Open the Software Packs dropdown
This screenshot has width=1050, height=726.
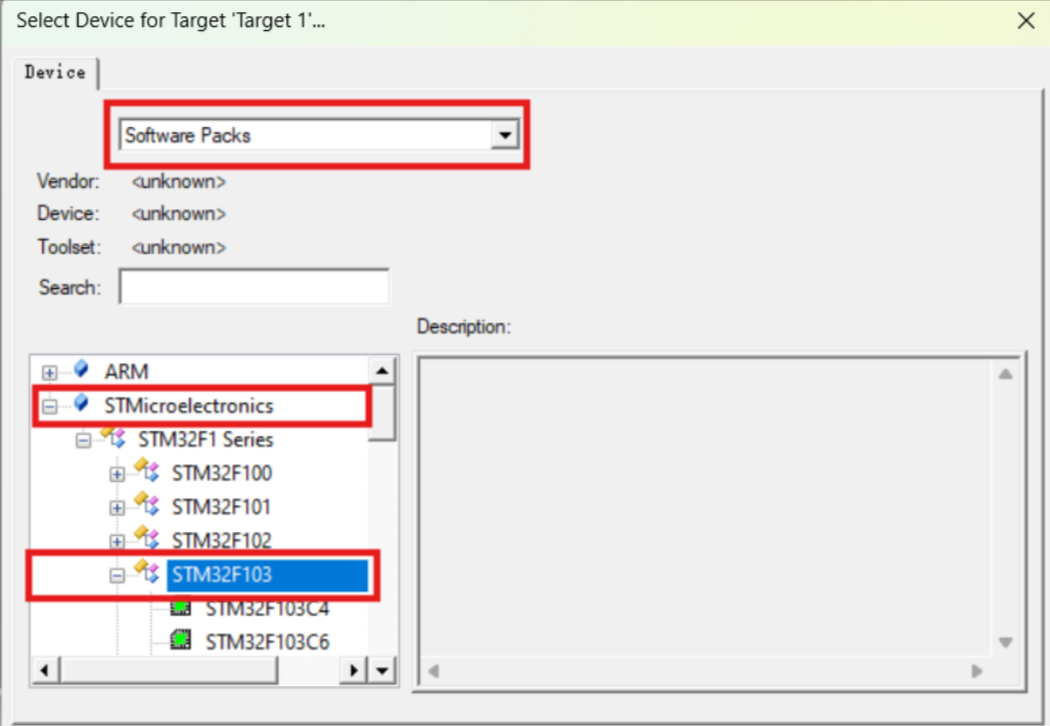[505, 135]
